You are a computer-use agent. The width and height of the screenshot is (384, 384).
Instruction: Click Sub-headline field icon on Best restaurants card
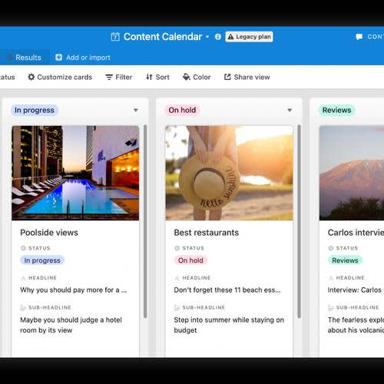coord(177,307)
